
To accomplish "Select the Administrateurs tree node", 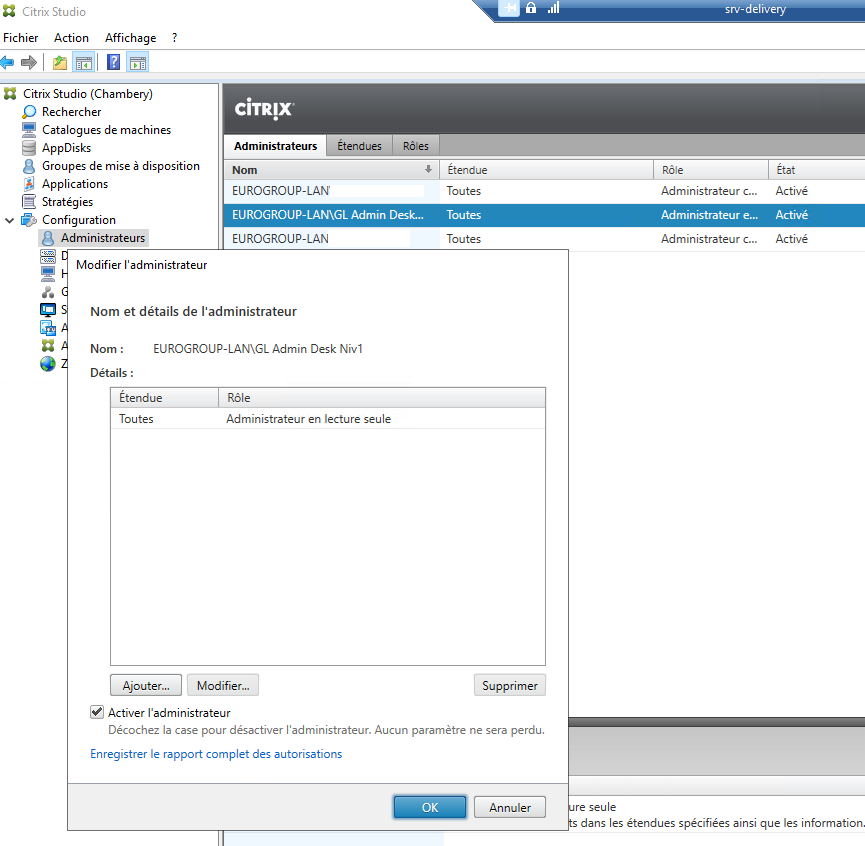I will (103, 238).
